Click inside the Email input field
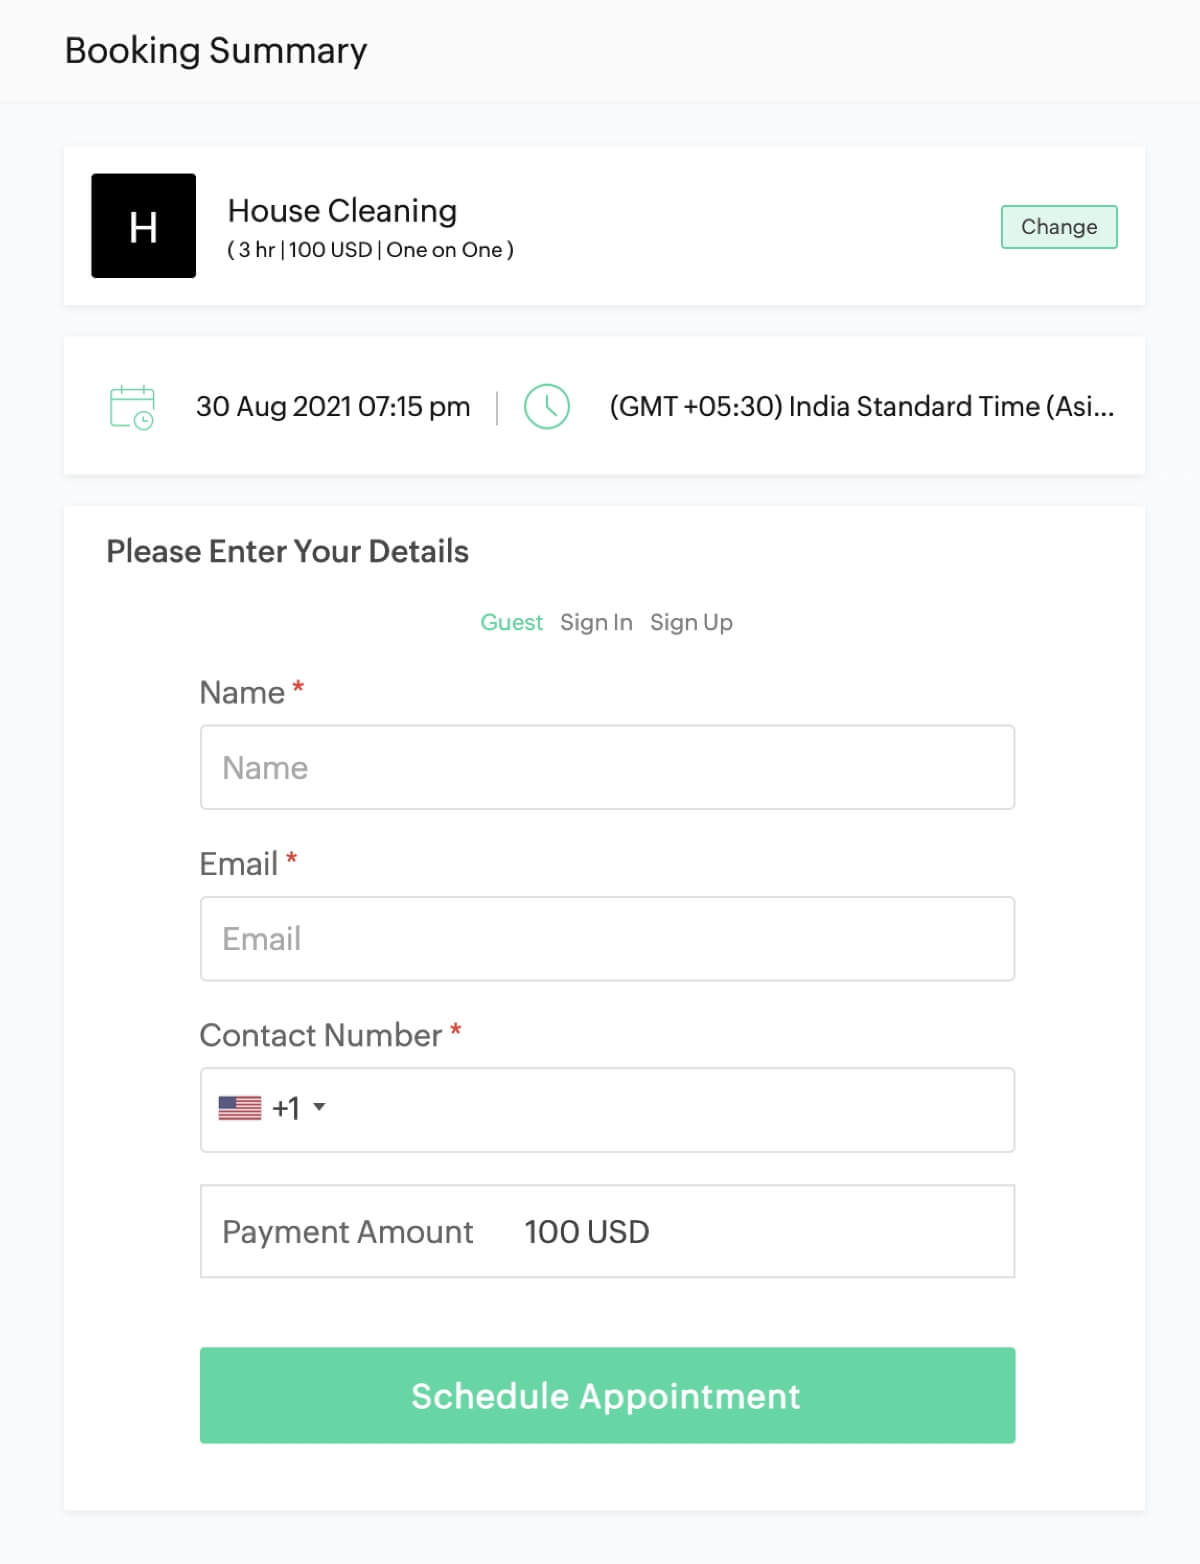1200x1564 pixels. [x=607, y=938]
